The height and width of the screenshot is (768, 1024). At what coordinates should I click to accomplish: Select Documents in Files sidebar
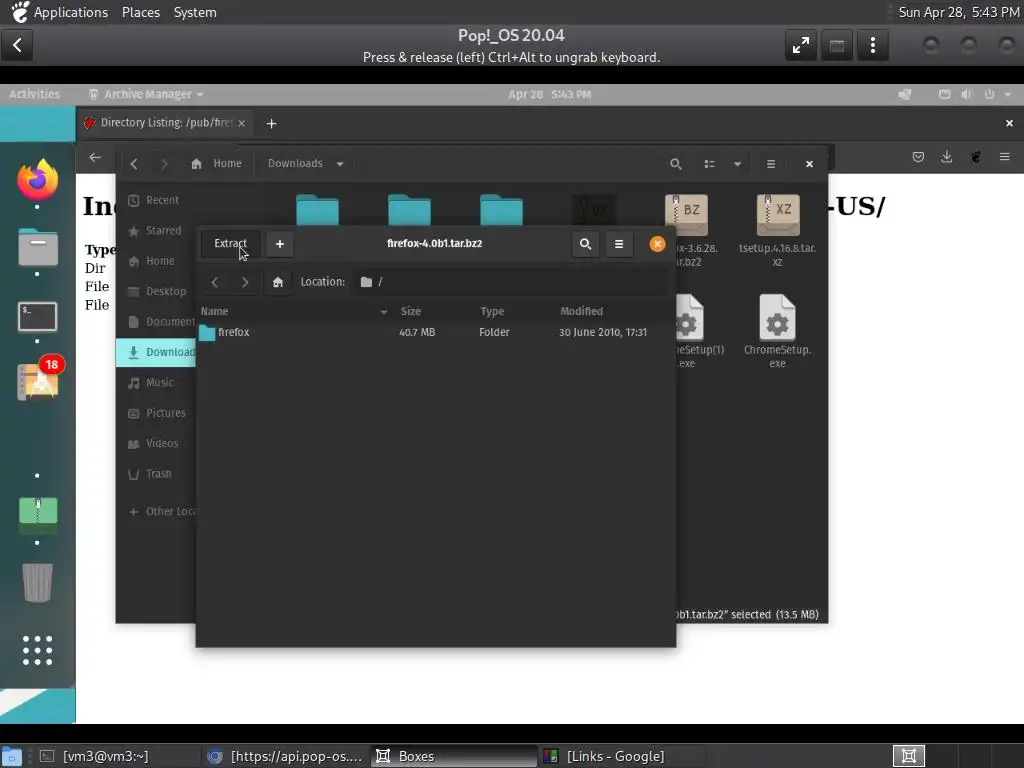coord(155,322)
